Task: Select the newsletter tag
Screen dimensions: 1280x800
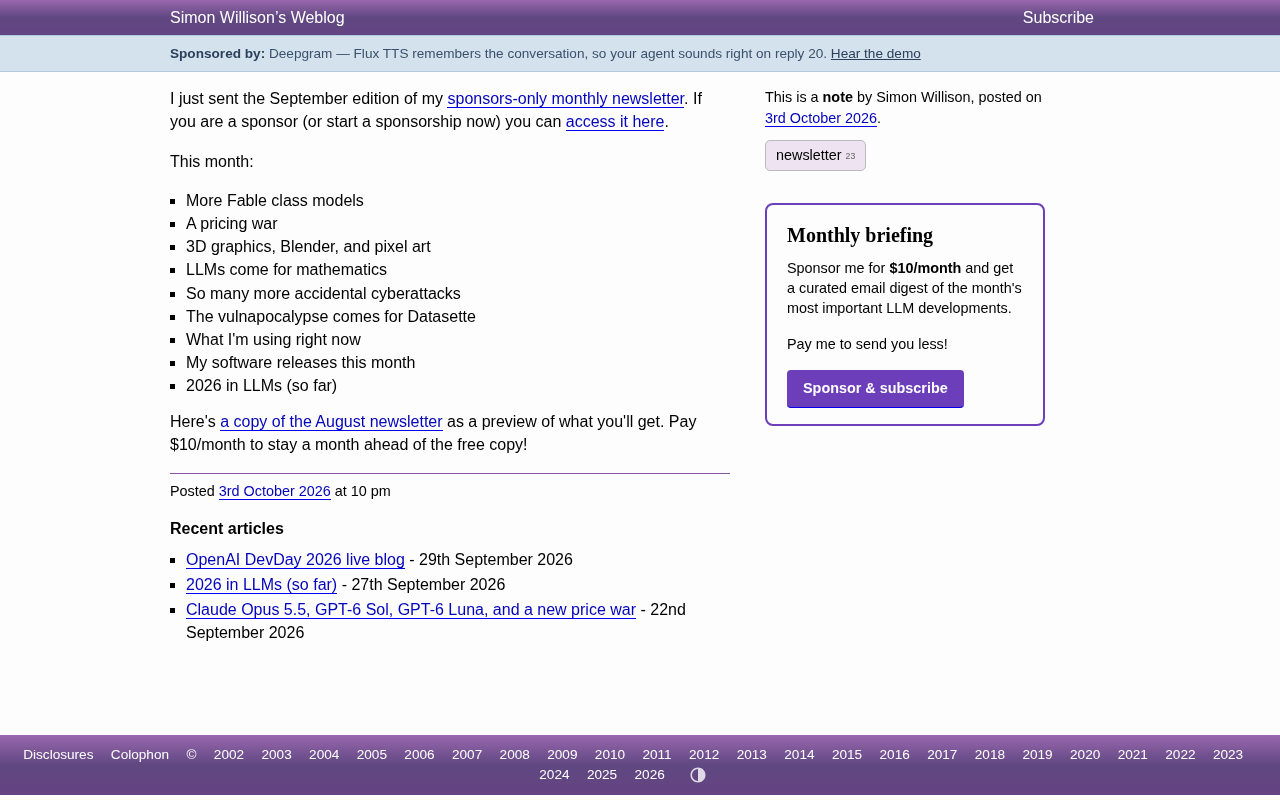Action: [815, 155]
